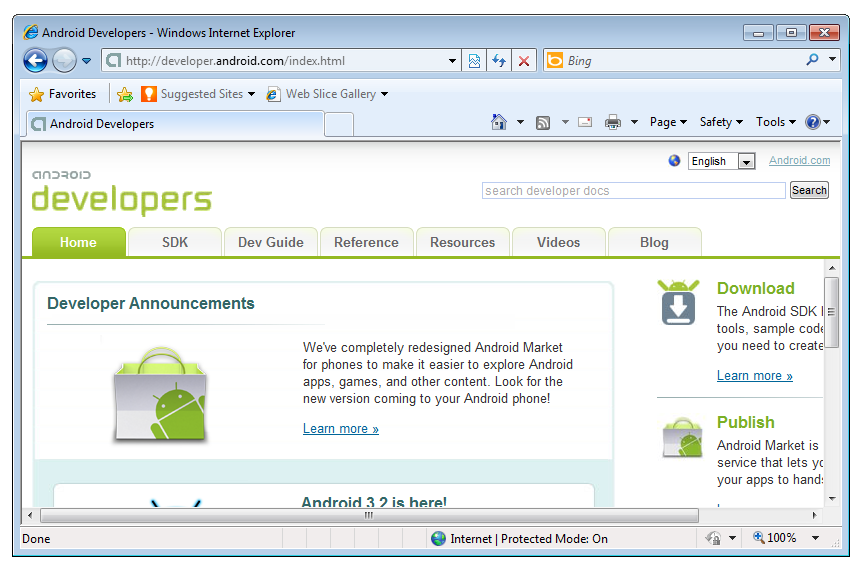Screen dimensions: 862x571
Task: Open Web Slice Gallery
Action: (x=328, y=94)
